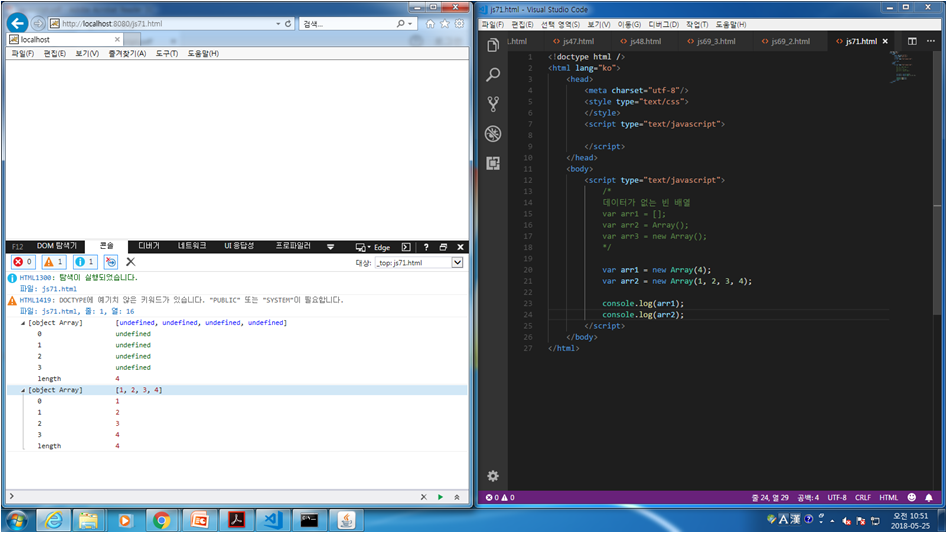Click the VS Code editor minimap
The height and width of the screenshot is (533, 947).
click(903, 68)
